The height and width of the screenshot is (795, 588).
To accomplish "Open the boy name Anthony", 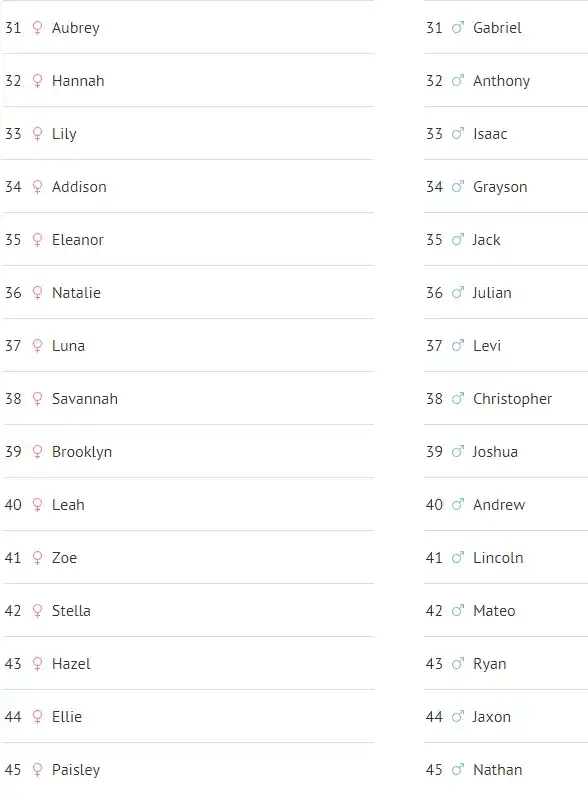I will (501, 81).
